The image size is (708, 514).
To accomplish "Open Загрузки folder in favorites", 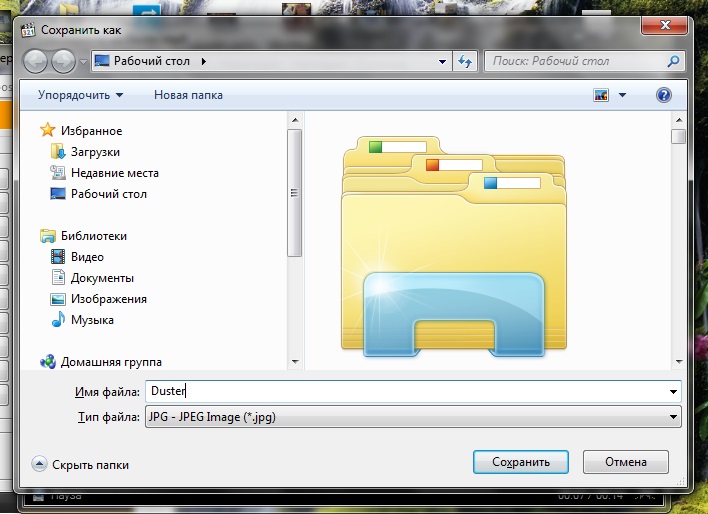I will [94, 152].
